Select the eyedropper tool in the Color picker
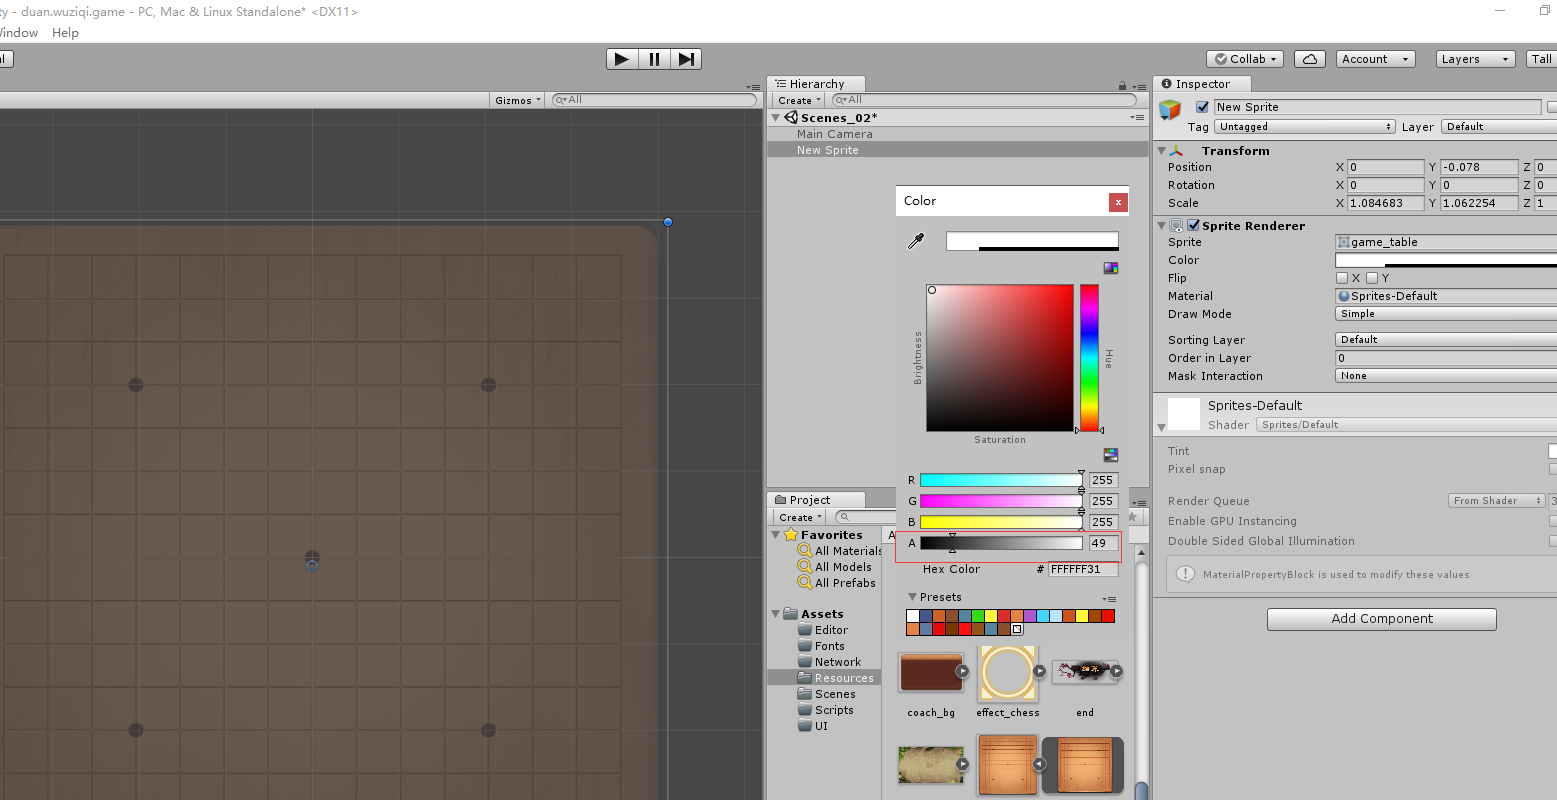The height and width of the screenshot is (800, 1557). pos(915,240)
